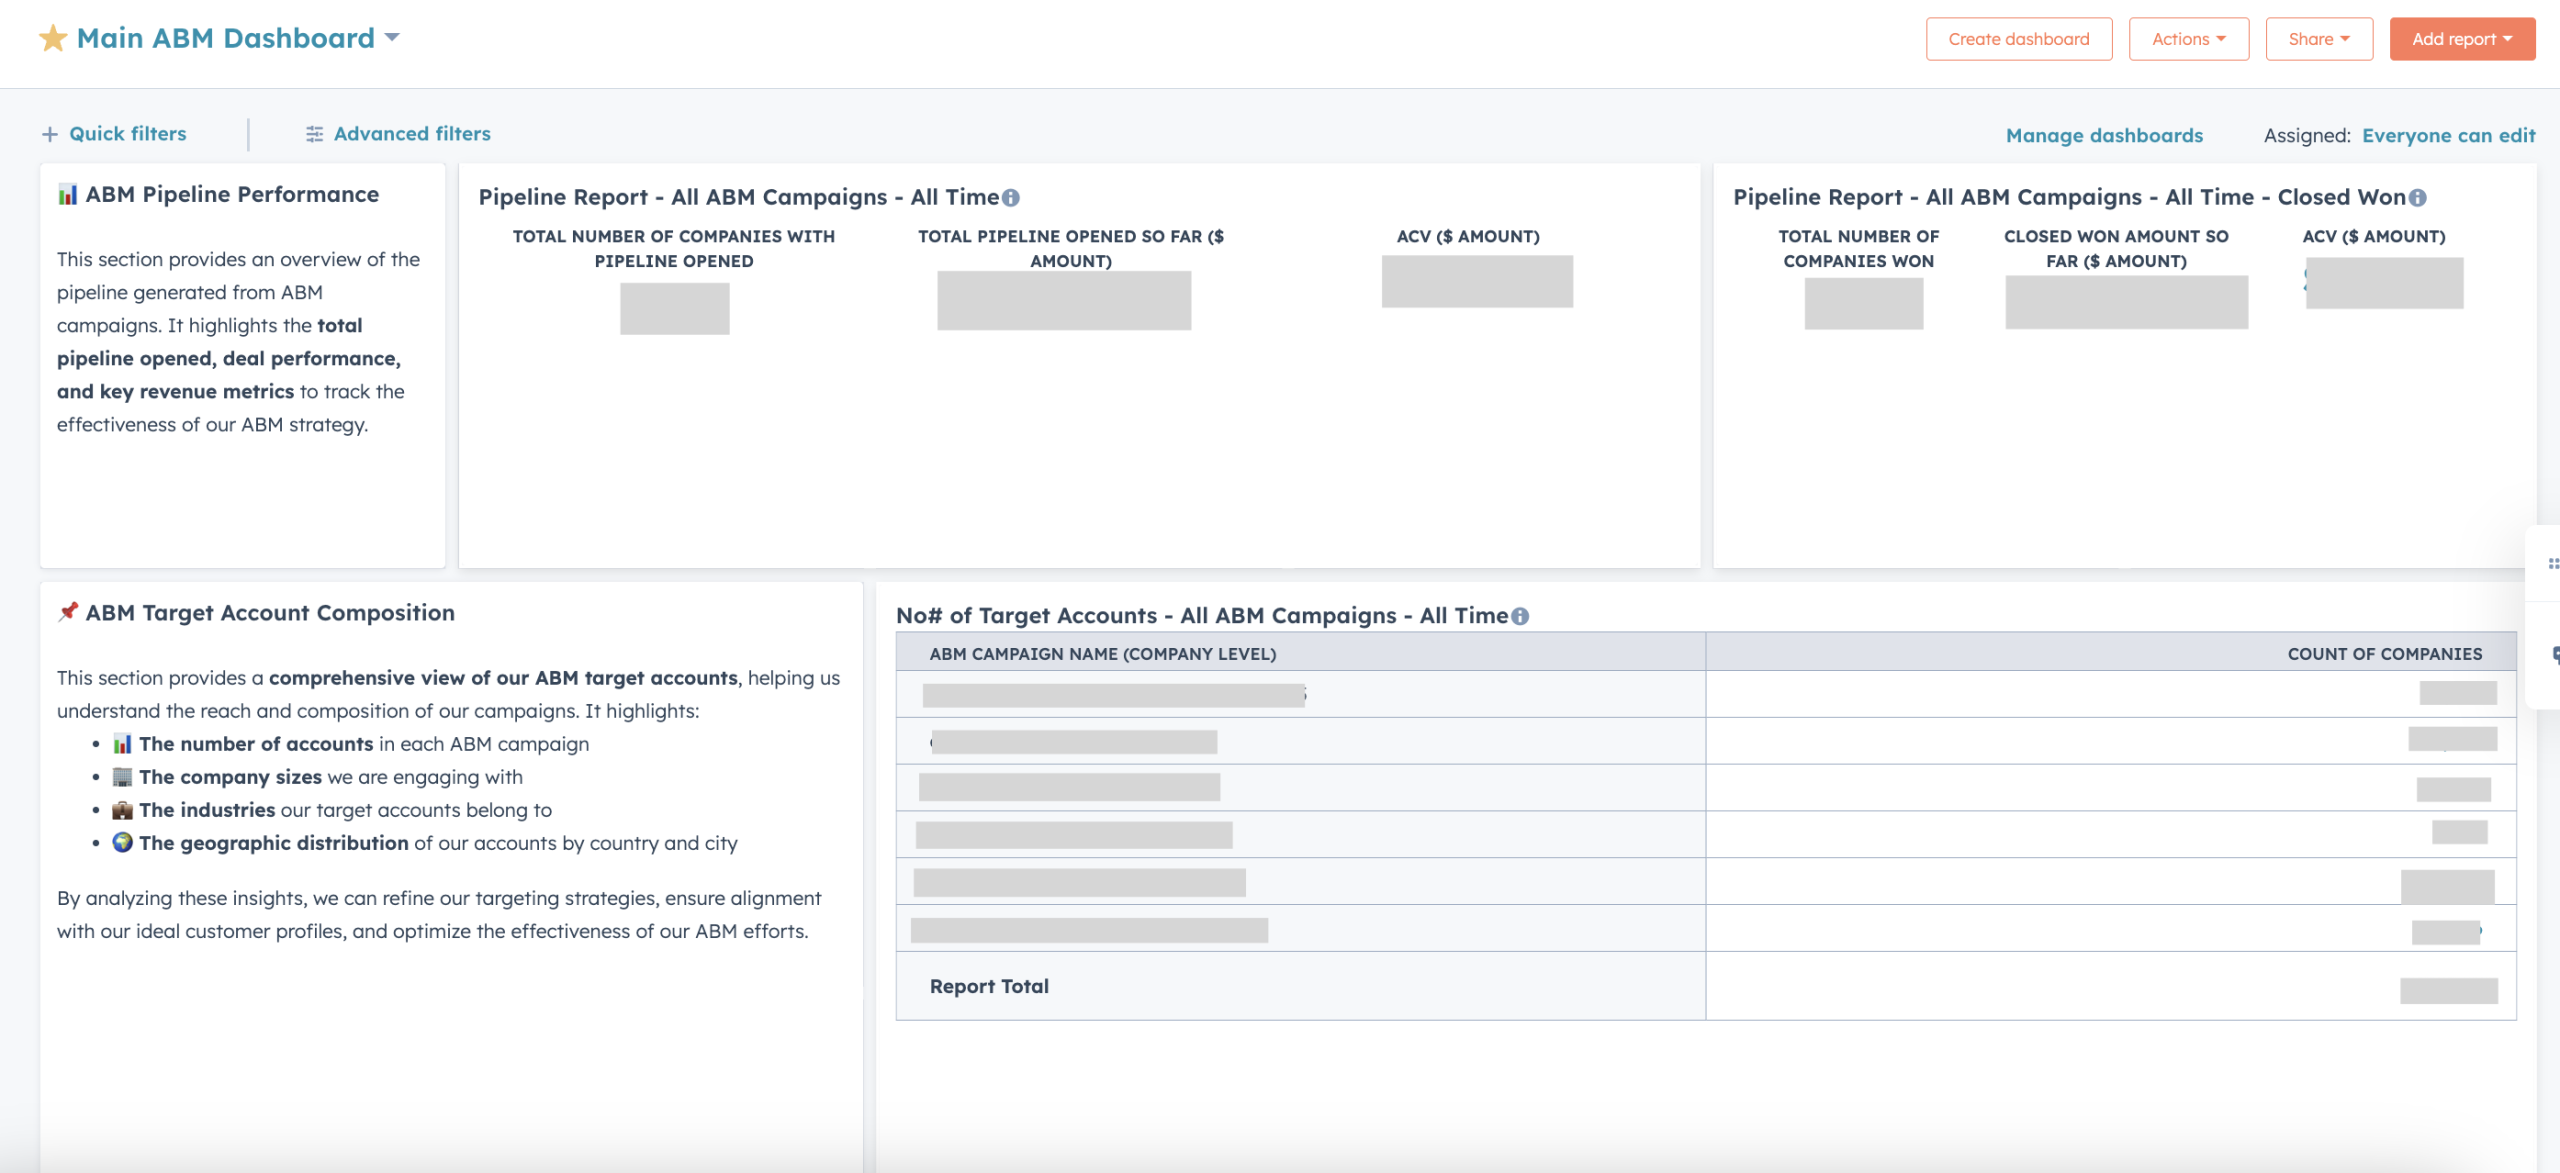
Task: Open the Actions dropdown menu
Action: pos(2188,39)
